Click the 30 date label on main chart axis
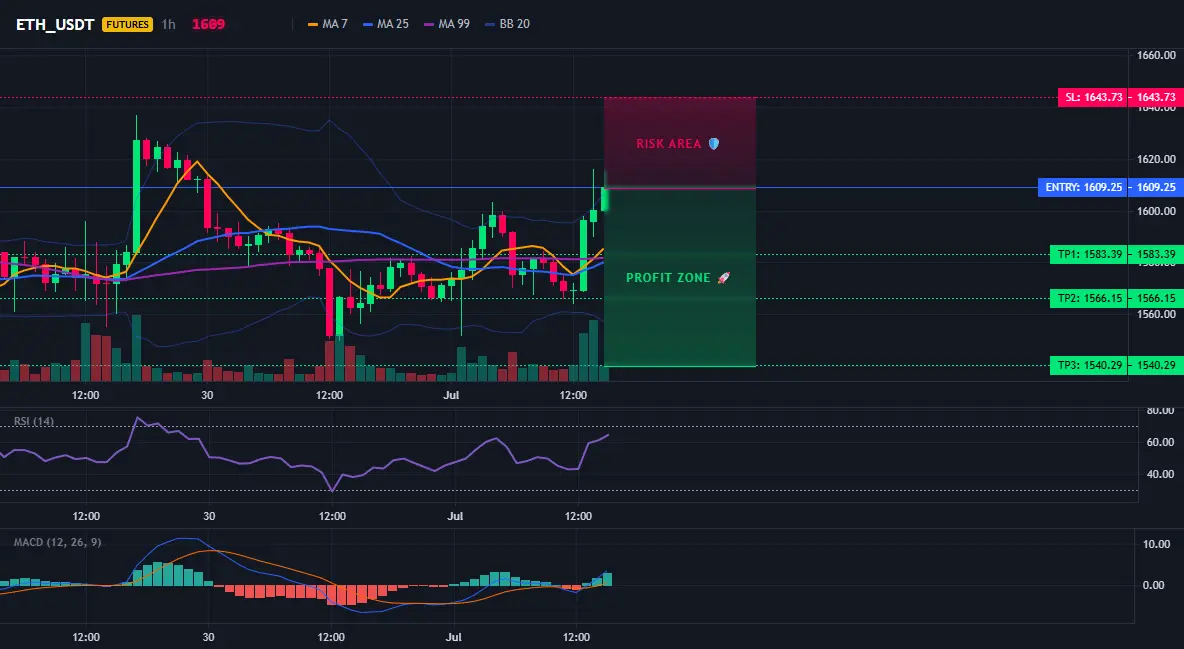The width and height of the screenshot is (1184, 649). tap(208, 395)
